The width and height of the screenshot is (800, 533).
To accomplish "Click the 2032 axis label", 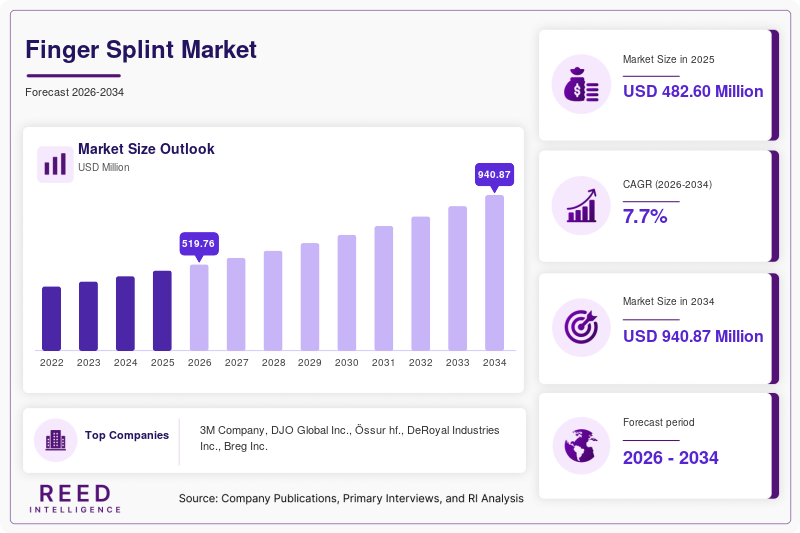I will (420, 363).
